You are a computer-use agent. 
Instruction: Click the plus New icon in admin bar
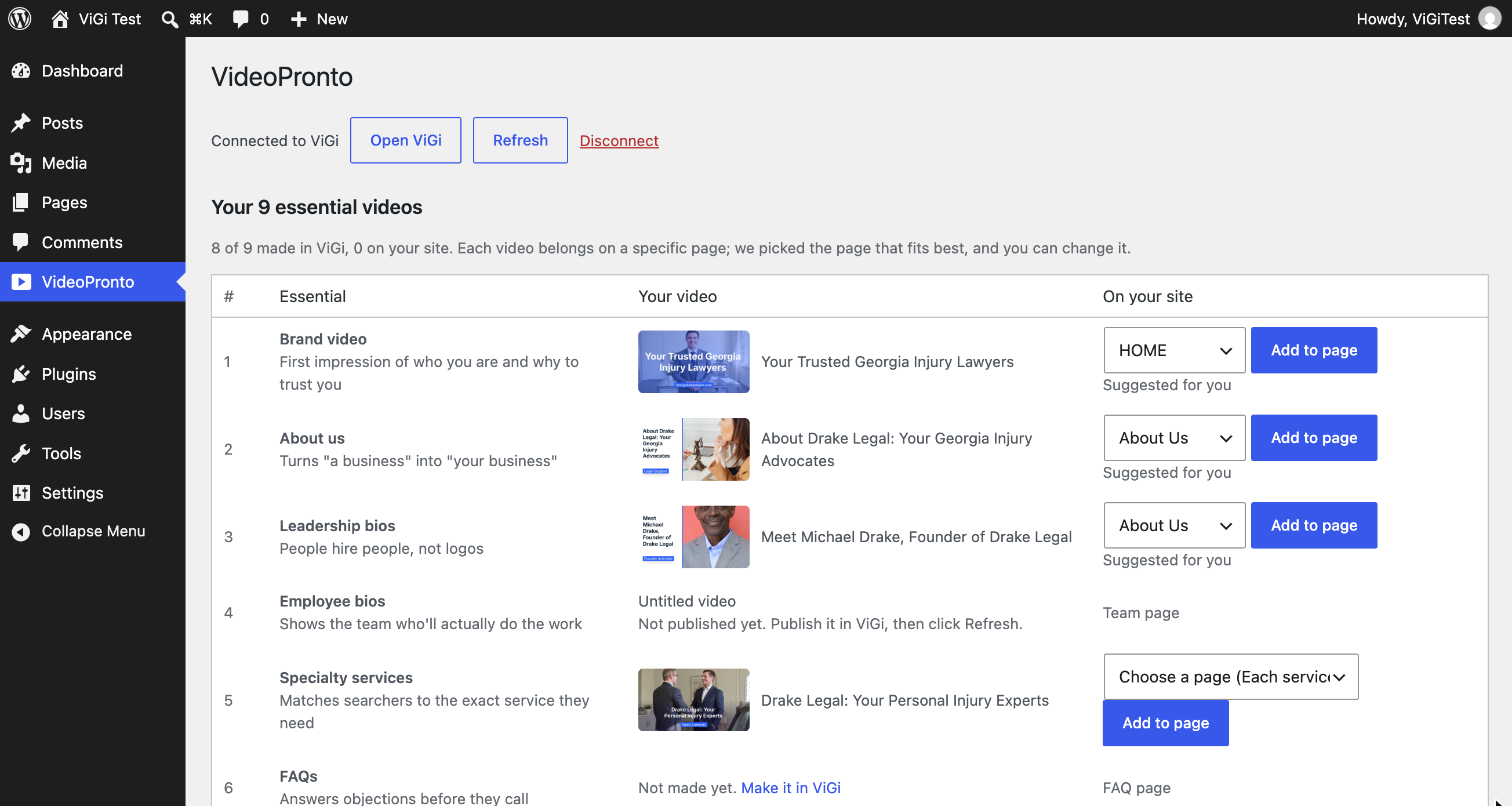(x=298, y=19)
